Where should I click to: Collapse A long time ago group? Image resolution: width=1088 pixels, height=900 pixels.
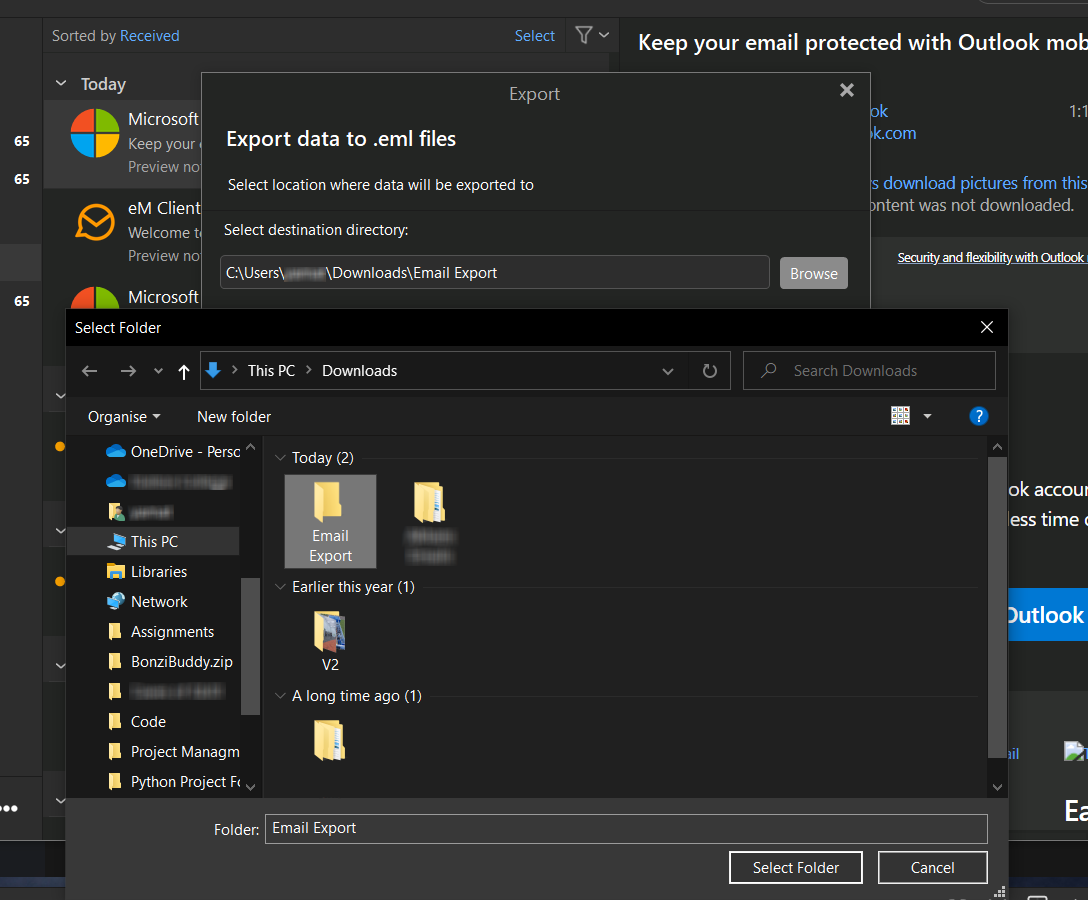[x=280, y=696]
